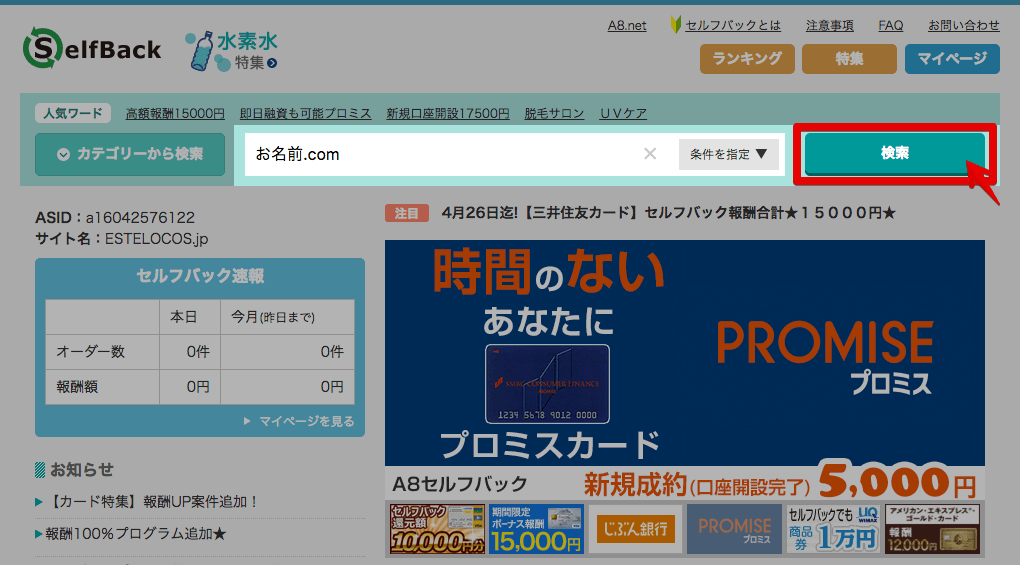Select the じぶん銀行 thumbnail
This screenshot has width=1020, height=565.
(x=636, y=529)
